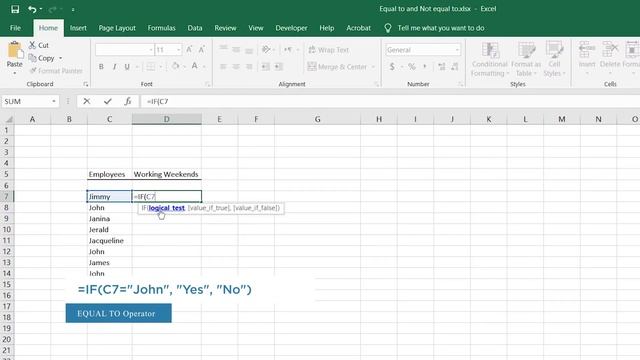Click the Save icon in the title bar
Viewport: 640px width, 360px height.
coord(15,9)
